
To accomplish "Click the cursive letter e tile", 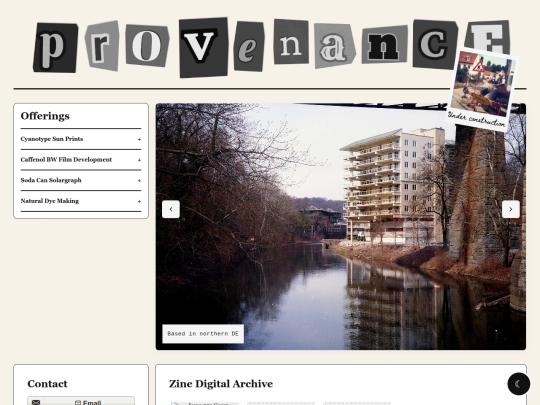I will (x=249, y=46).
